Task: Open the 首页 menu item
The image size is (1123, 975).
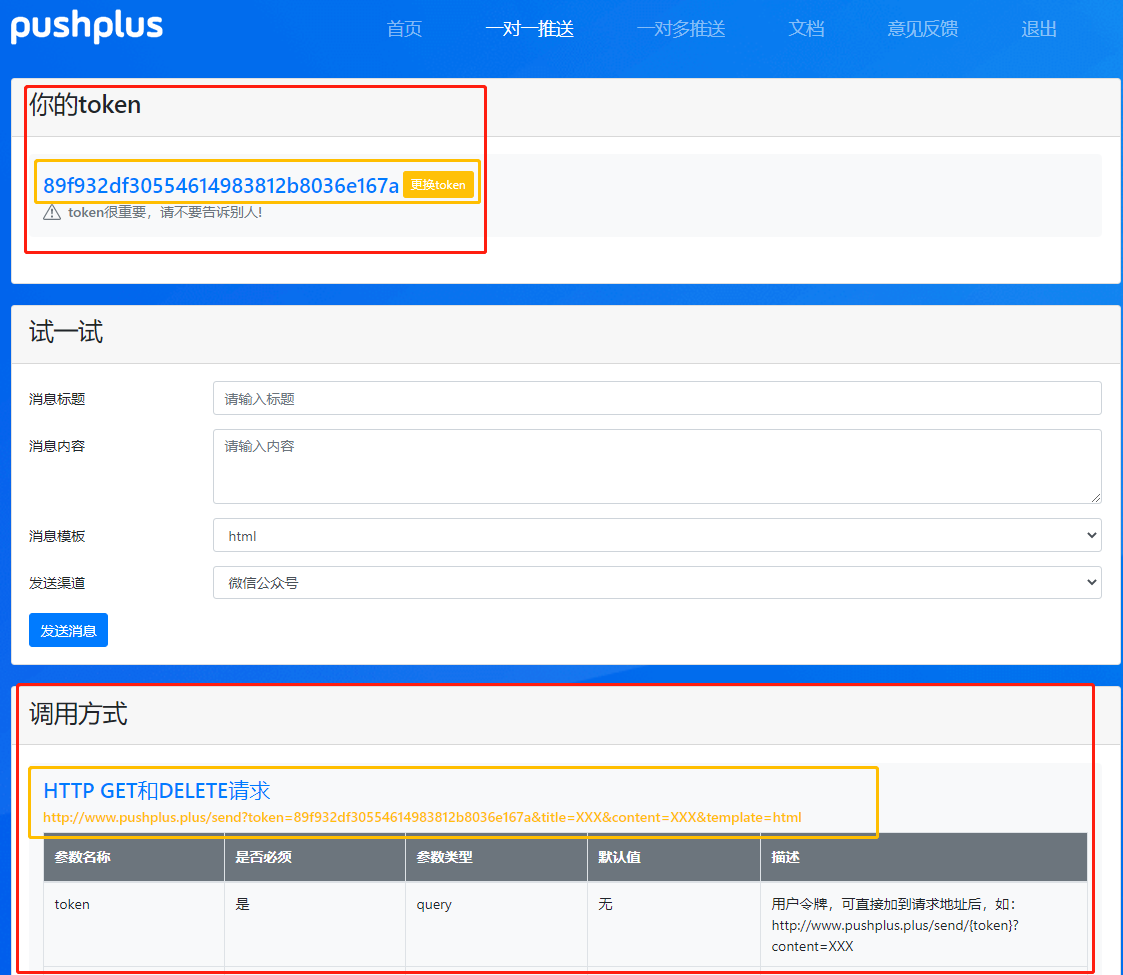Action: 403,29
